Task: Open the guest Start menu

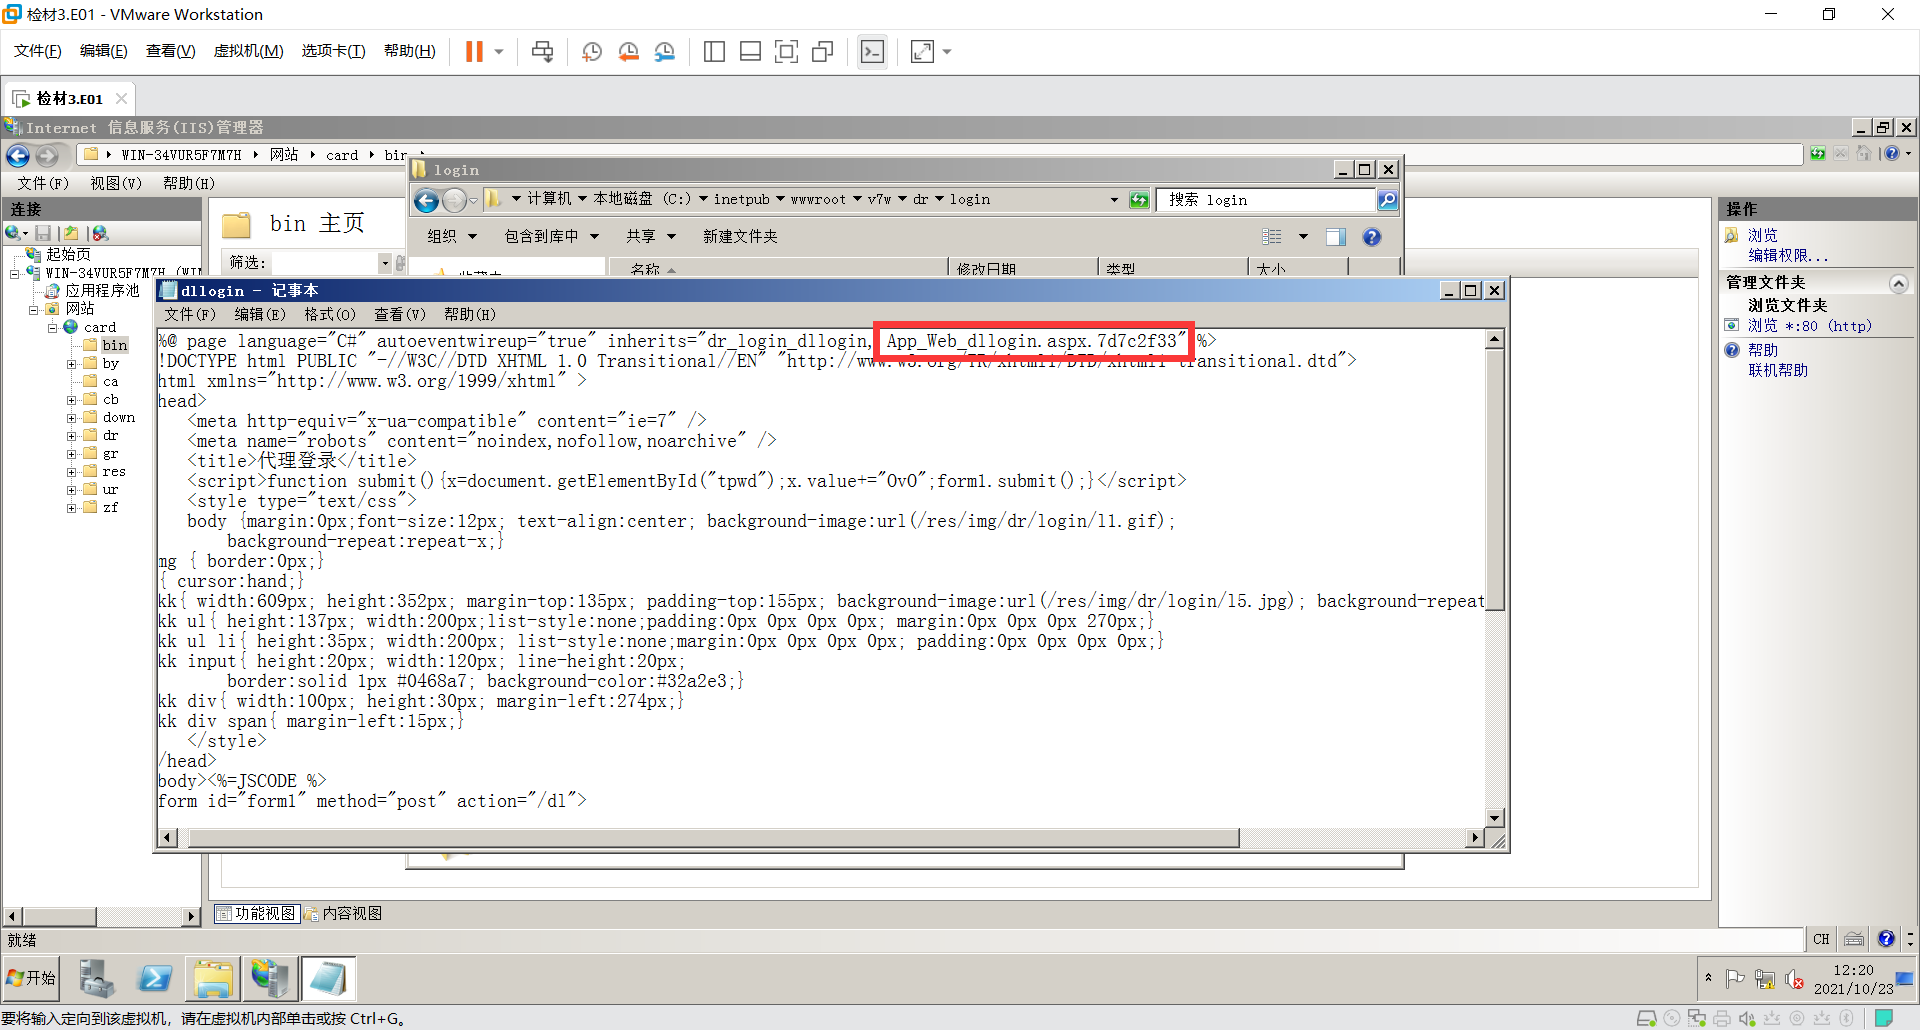Action: coord(31,978)
